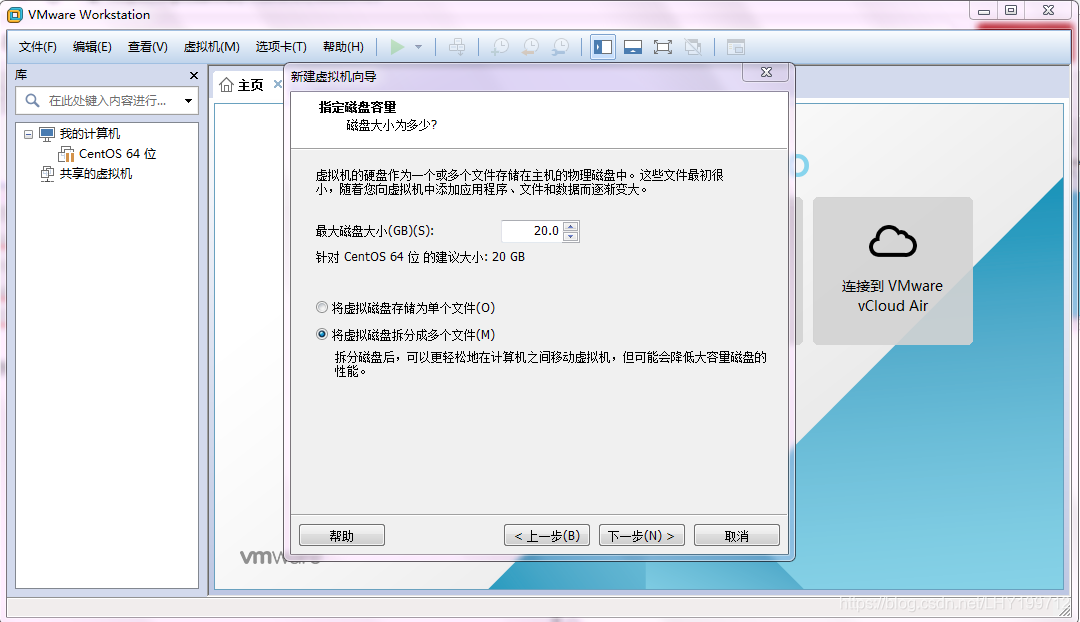This screenshot has height=622, width=1080.
Task: Select the CentOS 64 位 virtual machine
Action: (117, 154)
